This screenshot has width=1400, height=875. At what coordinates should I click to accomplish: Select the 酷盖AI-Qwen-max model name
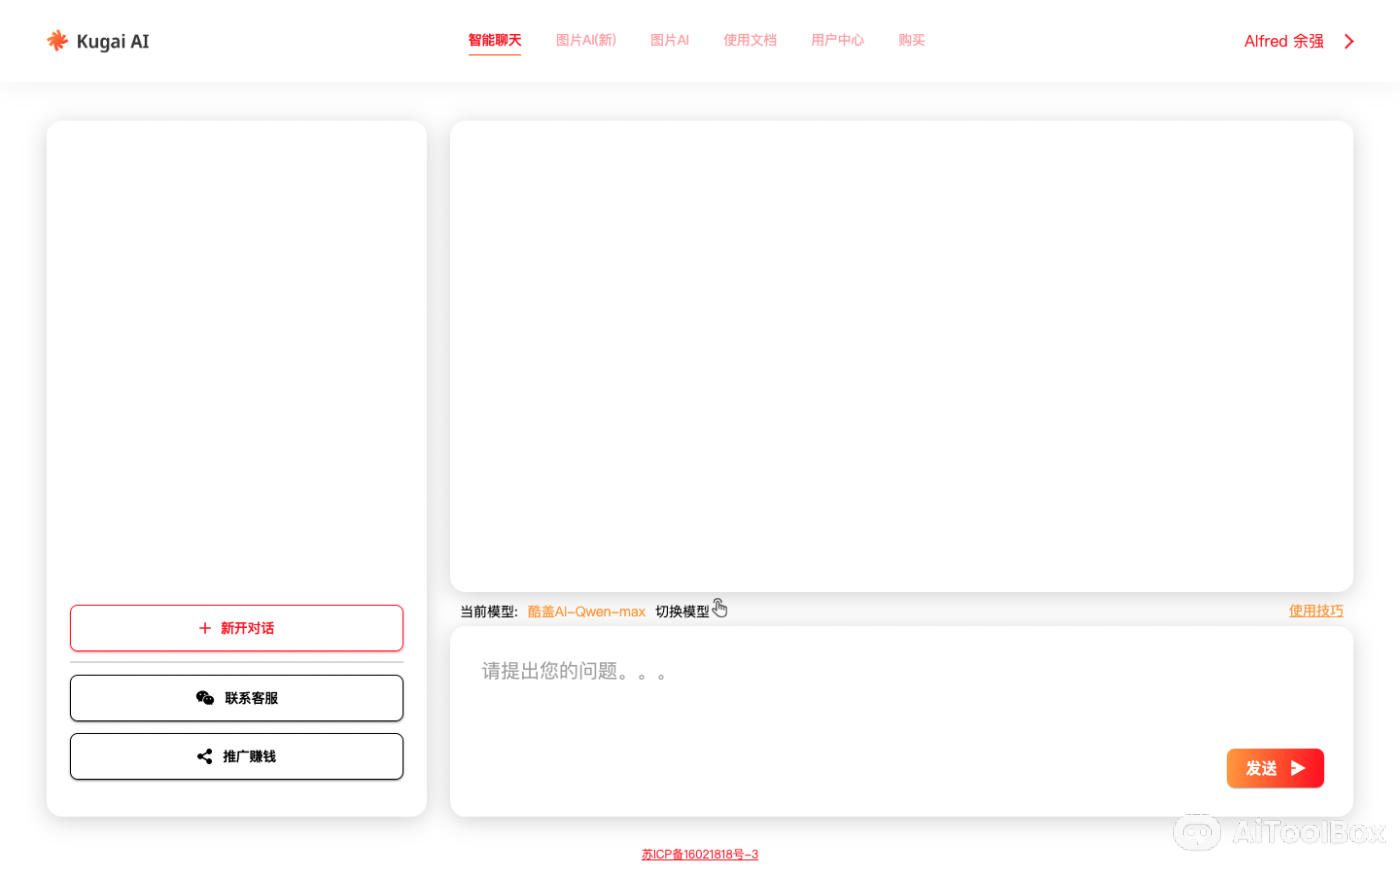pyautogui.click(x=586, y=611)
